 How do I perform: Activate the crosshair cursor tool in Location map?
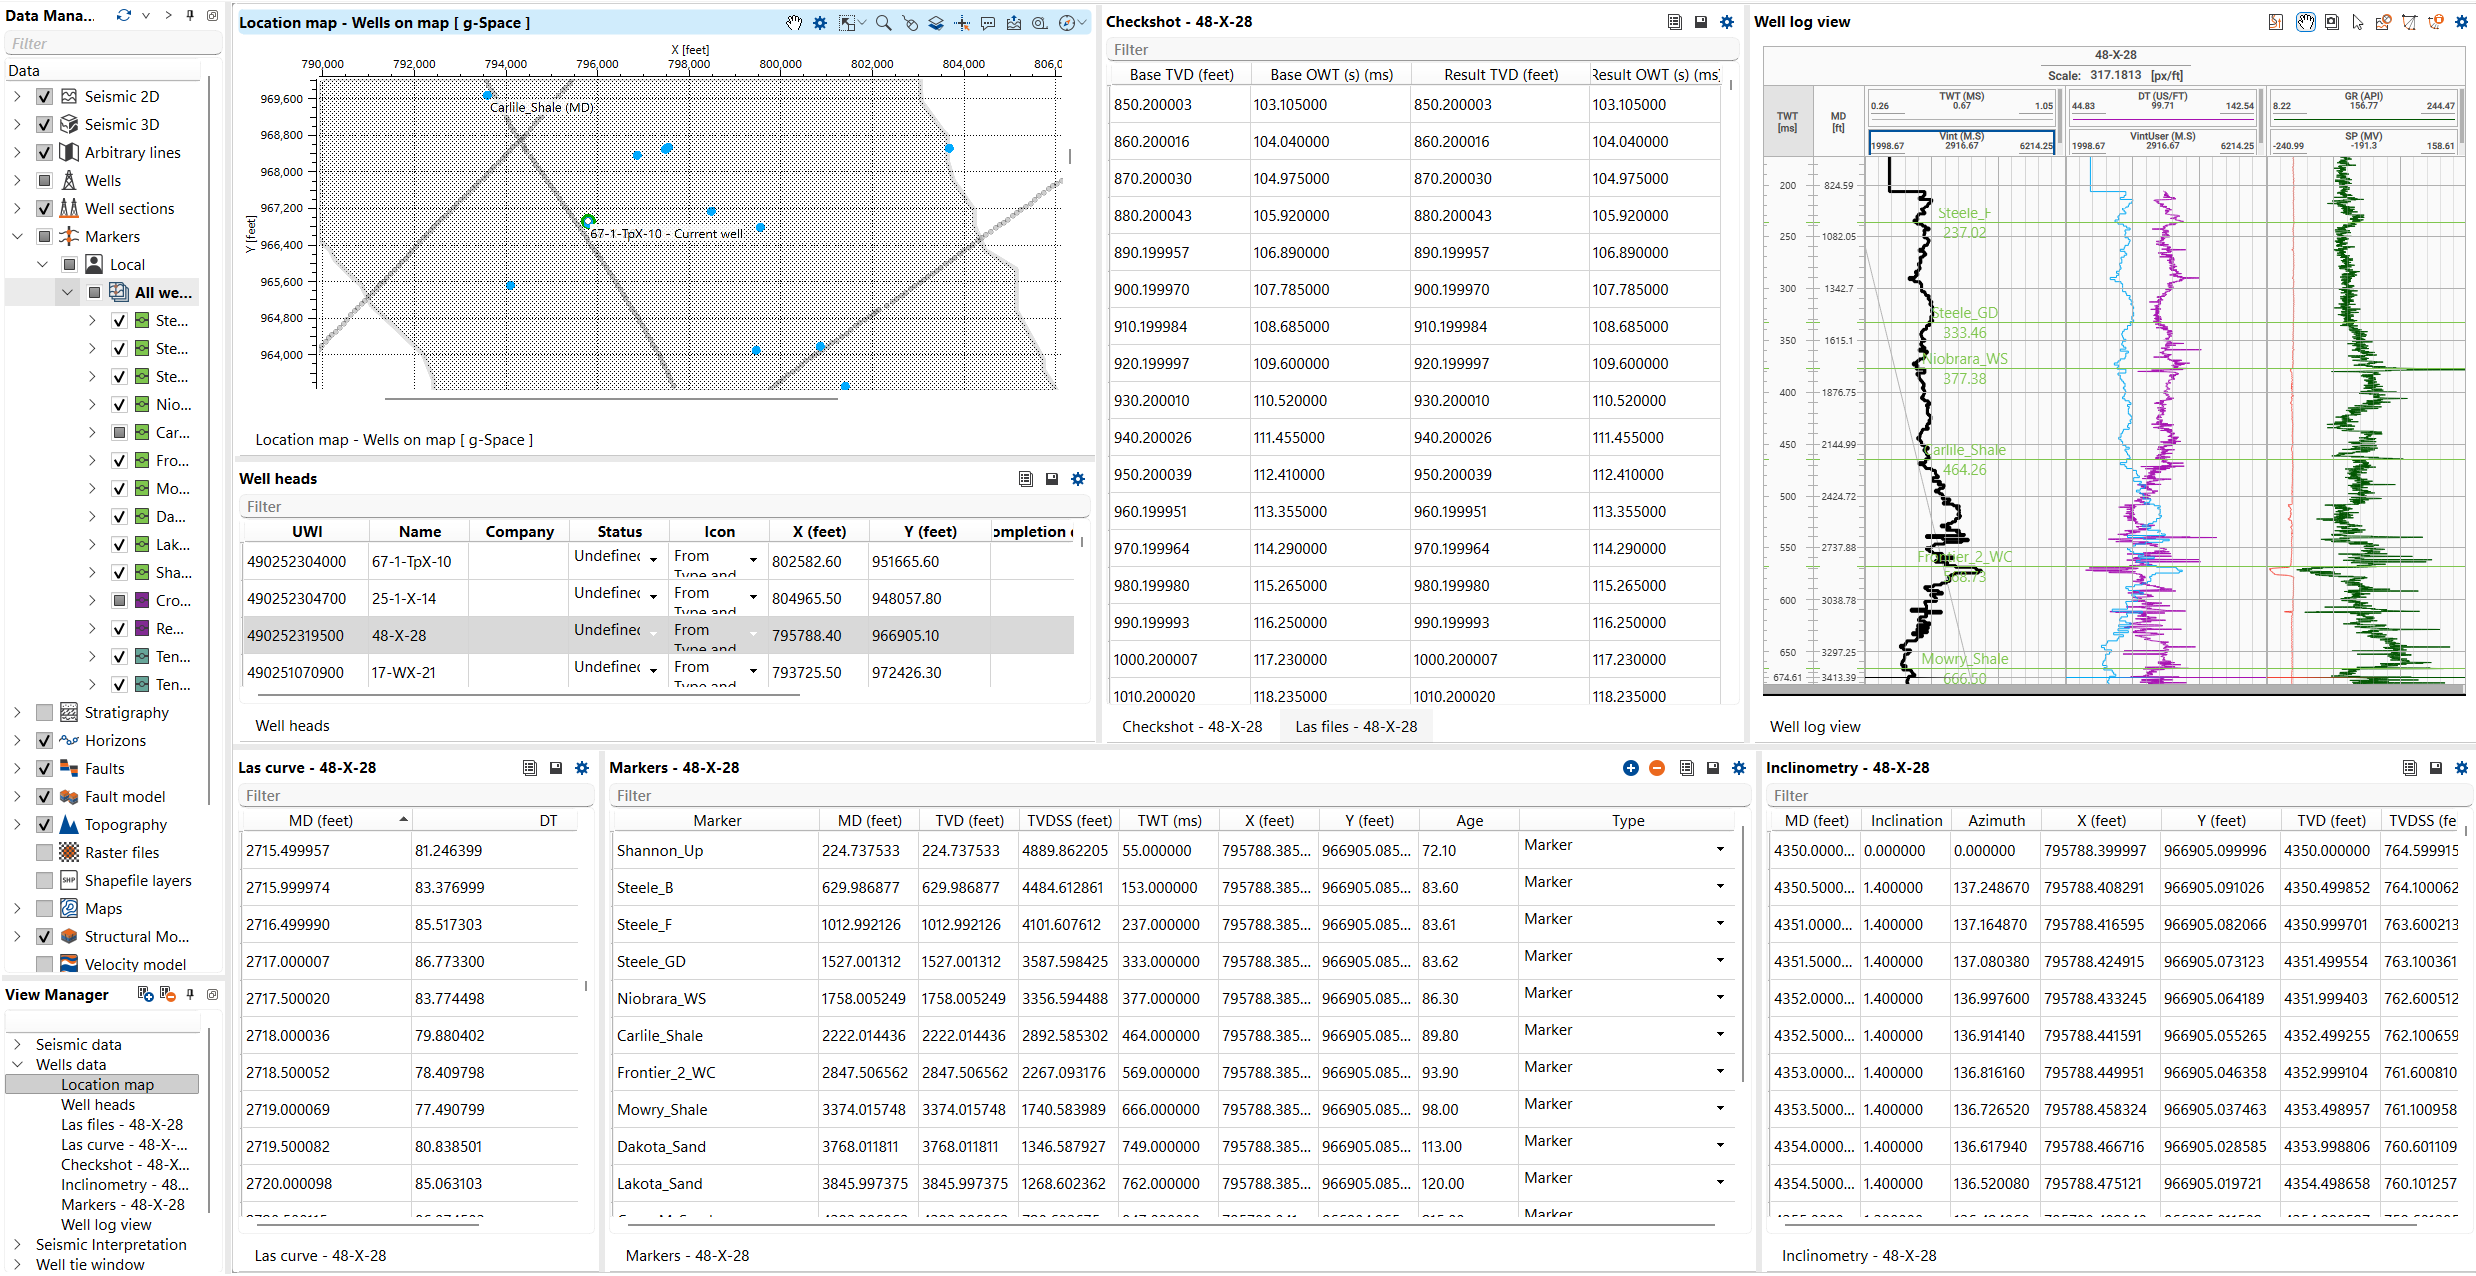(x=962, y=22)
